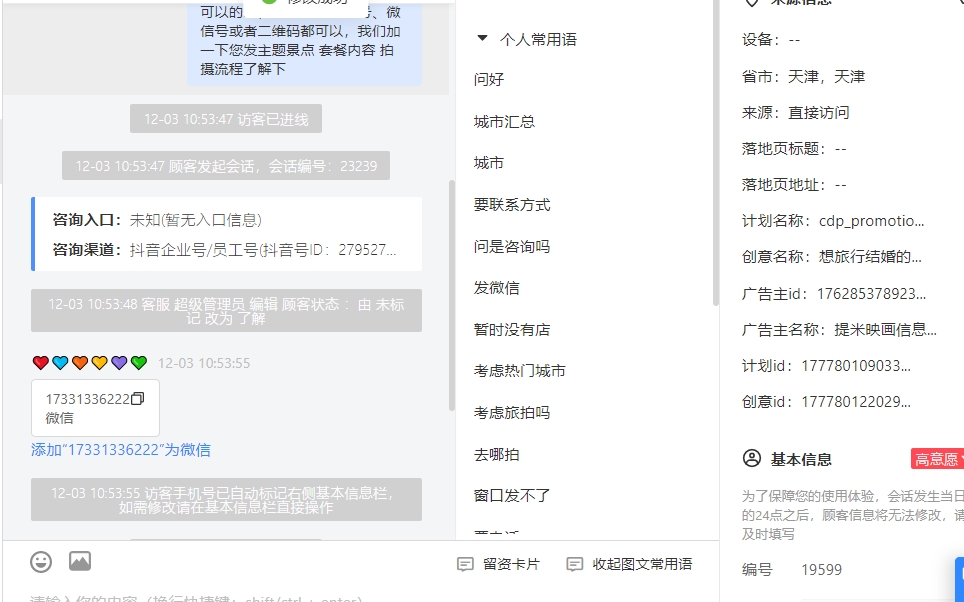Click 收起图文常用语 button
This screenshot has height=602, width=964.
pos(630,564)
